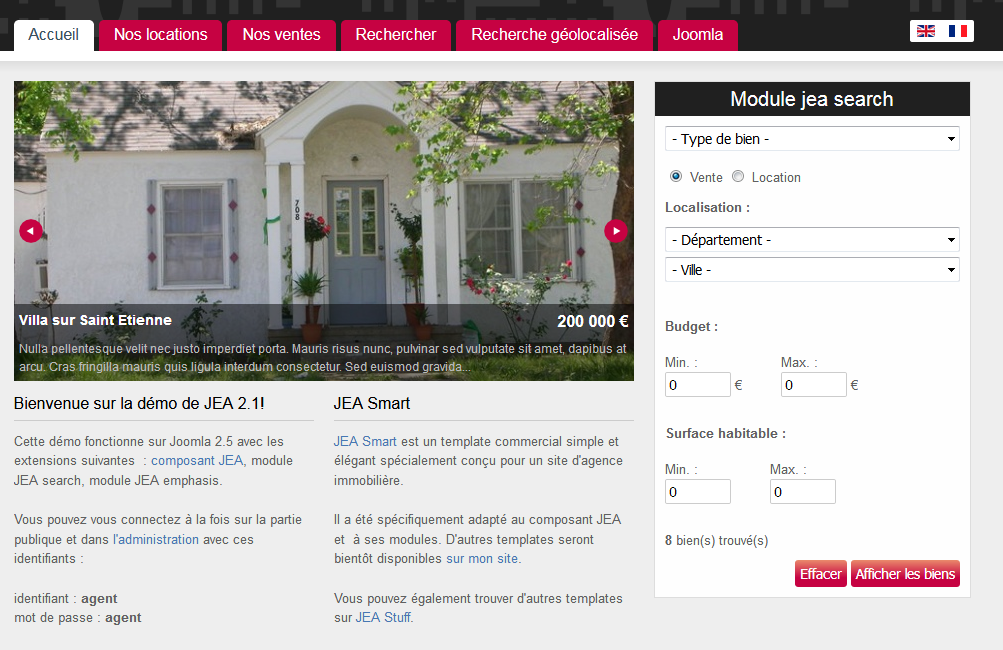Open the Ville dropdown list
This screenshot has width=1003, height=650.
click(x=811, y=269)
